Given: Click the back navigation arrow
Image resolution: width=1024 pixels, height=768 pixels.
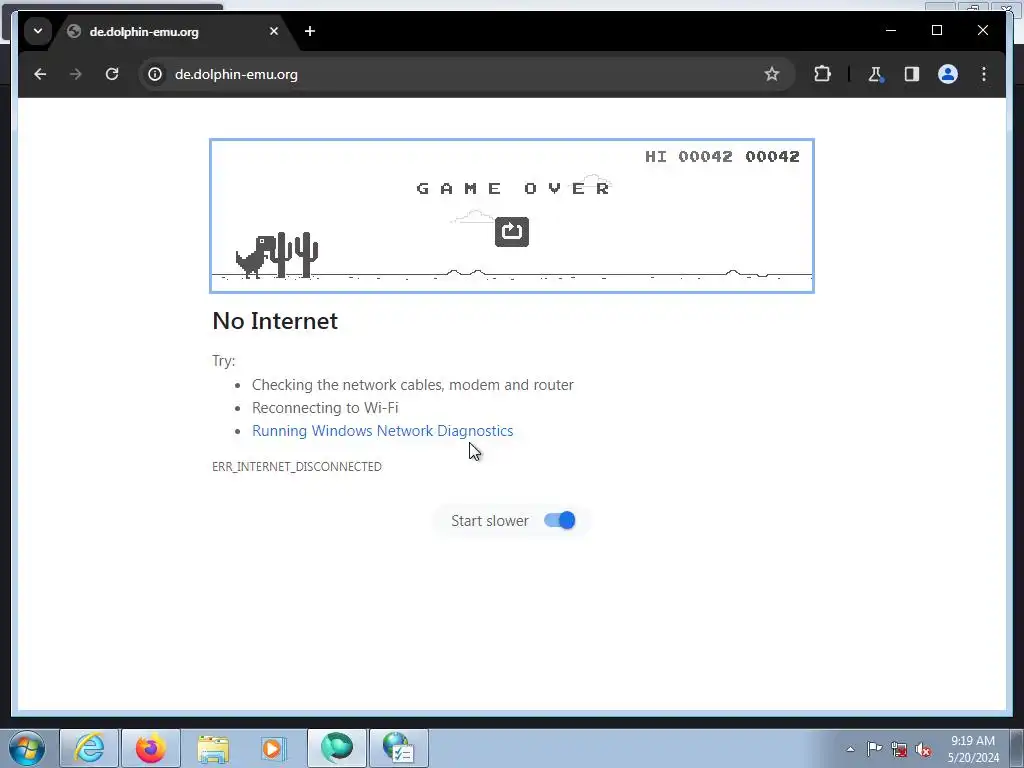Looking at the screenshot, I should [40, 74].
